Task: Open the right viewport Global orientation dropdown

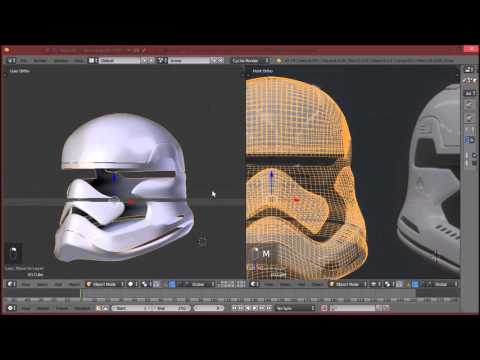Action: pos(445,284)
